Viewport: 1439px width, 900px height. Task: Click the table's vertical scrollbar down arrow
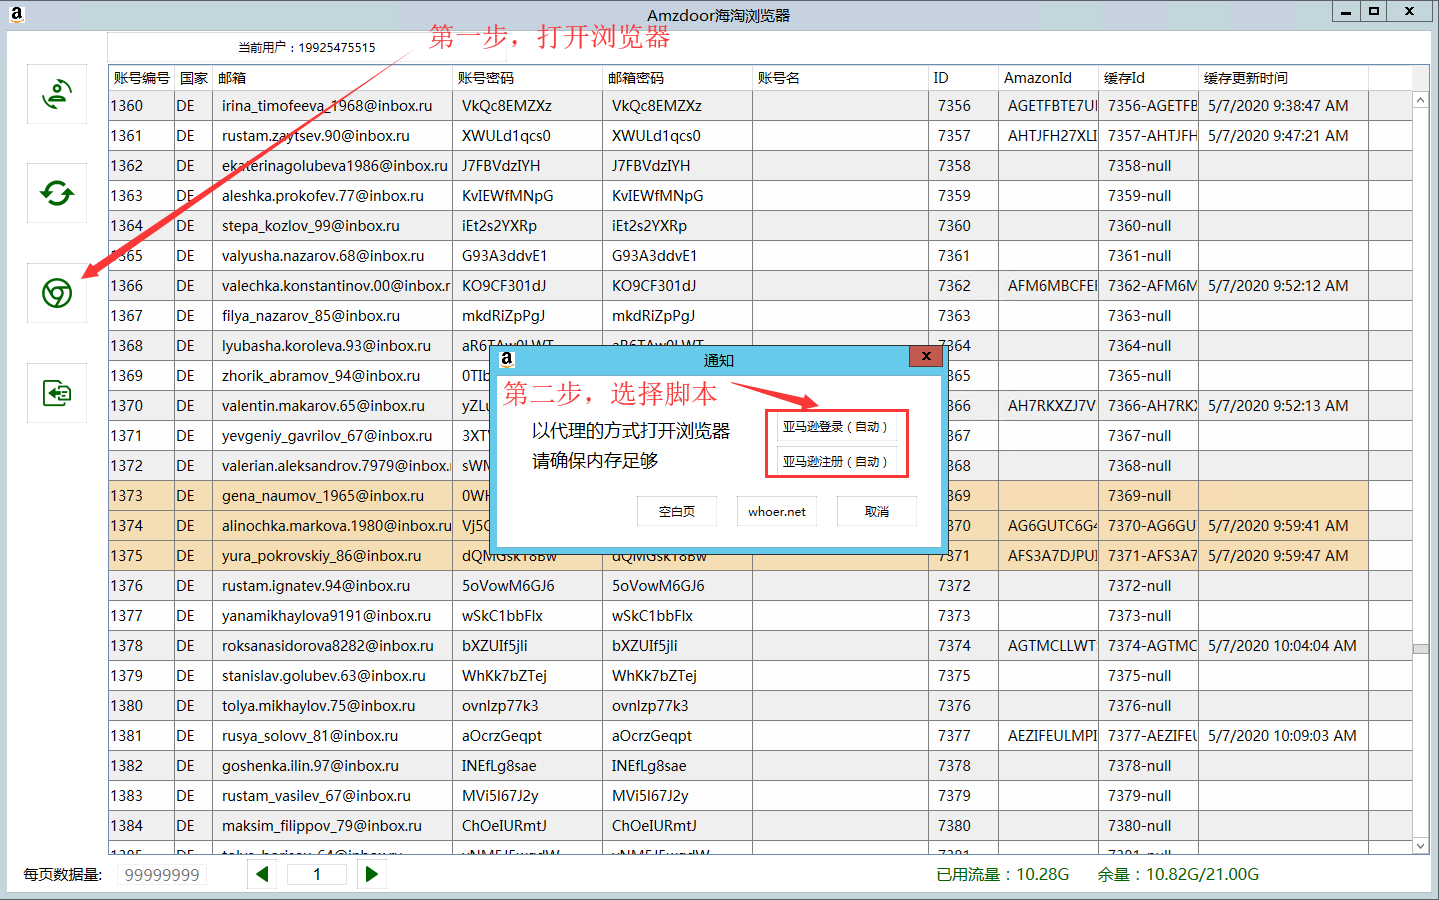click(1420, 846)
